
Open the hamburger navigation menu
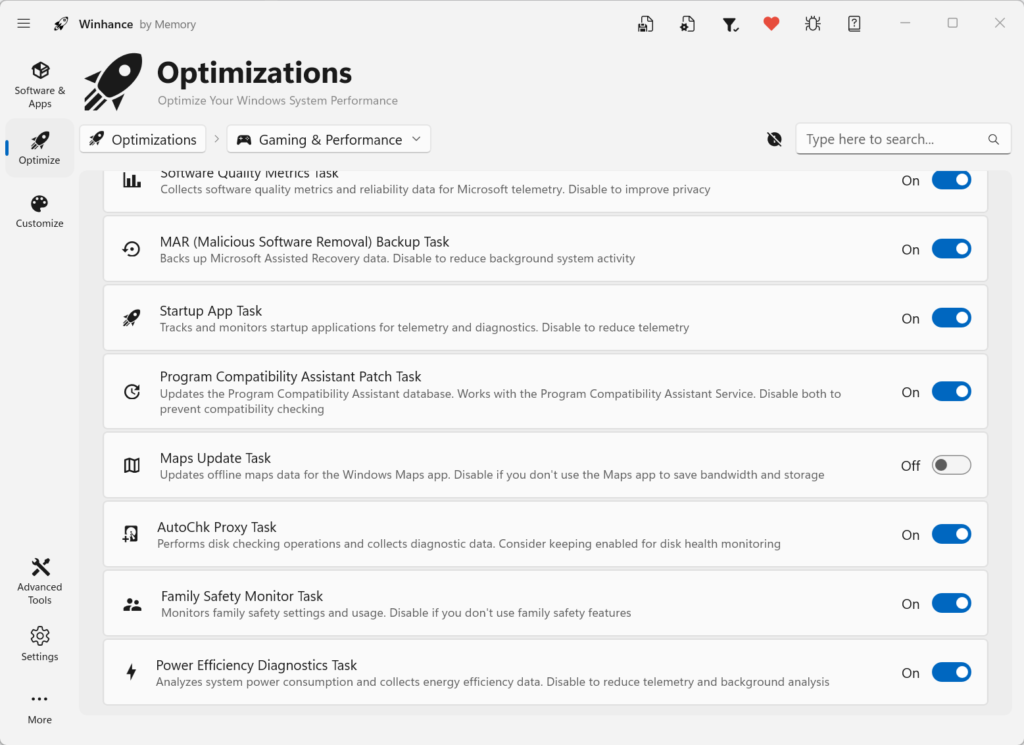[24, 24]
